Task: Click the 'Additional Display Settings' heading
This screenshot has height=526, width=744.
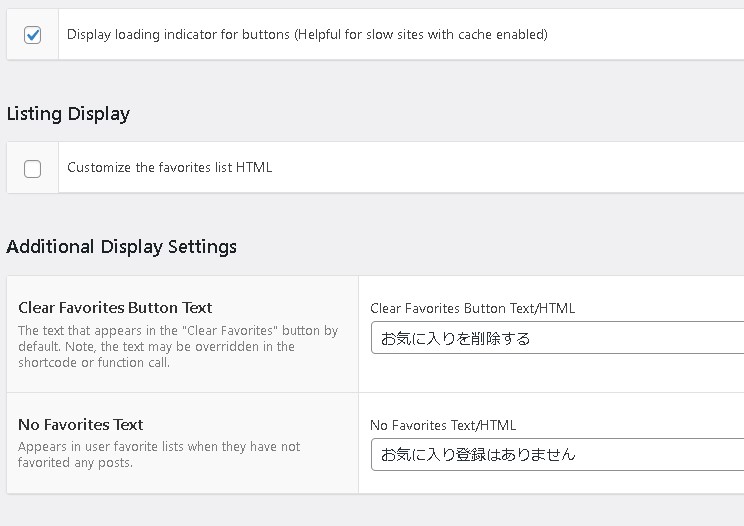Action: tap(121, 247)
